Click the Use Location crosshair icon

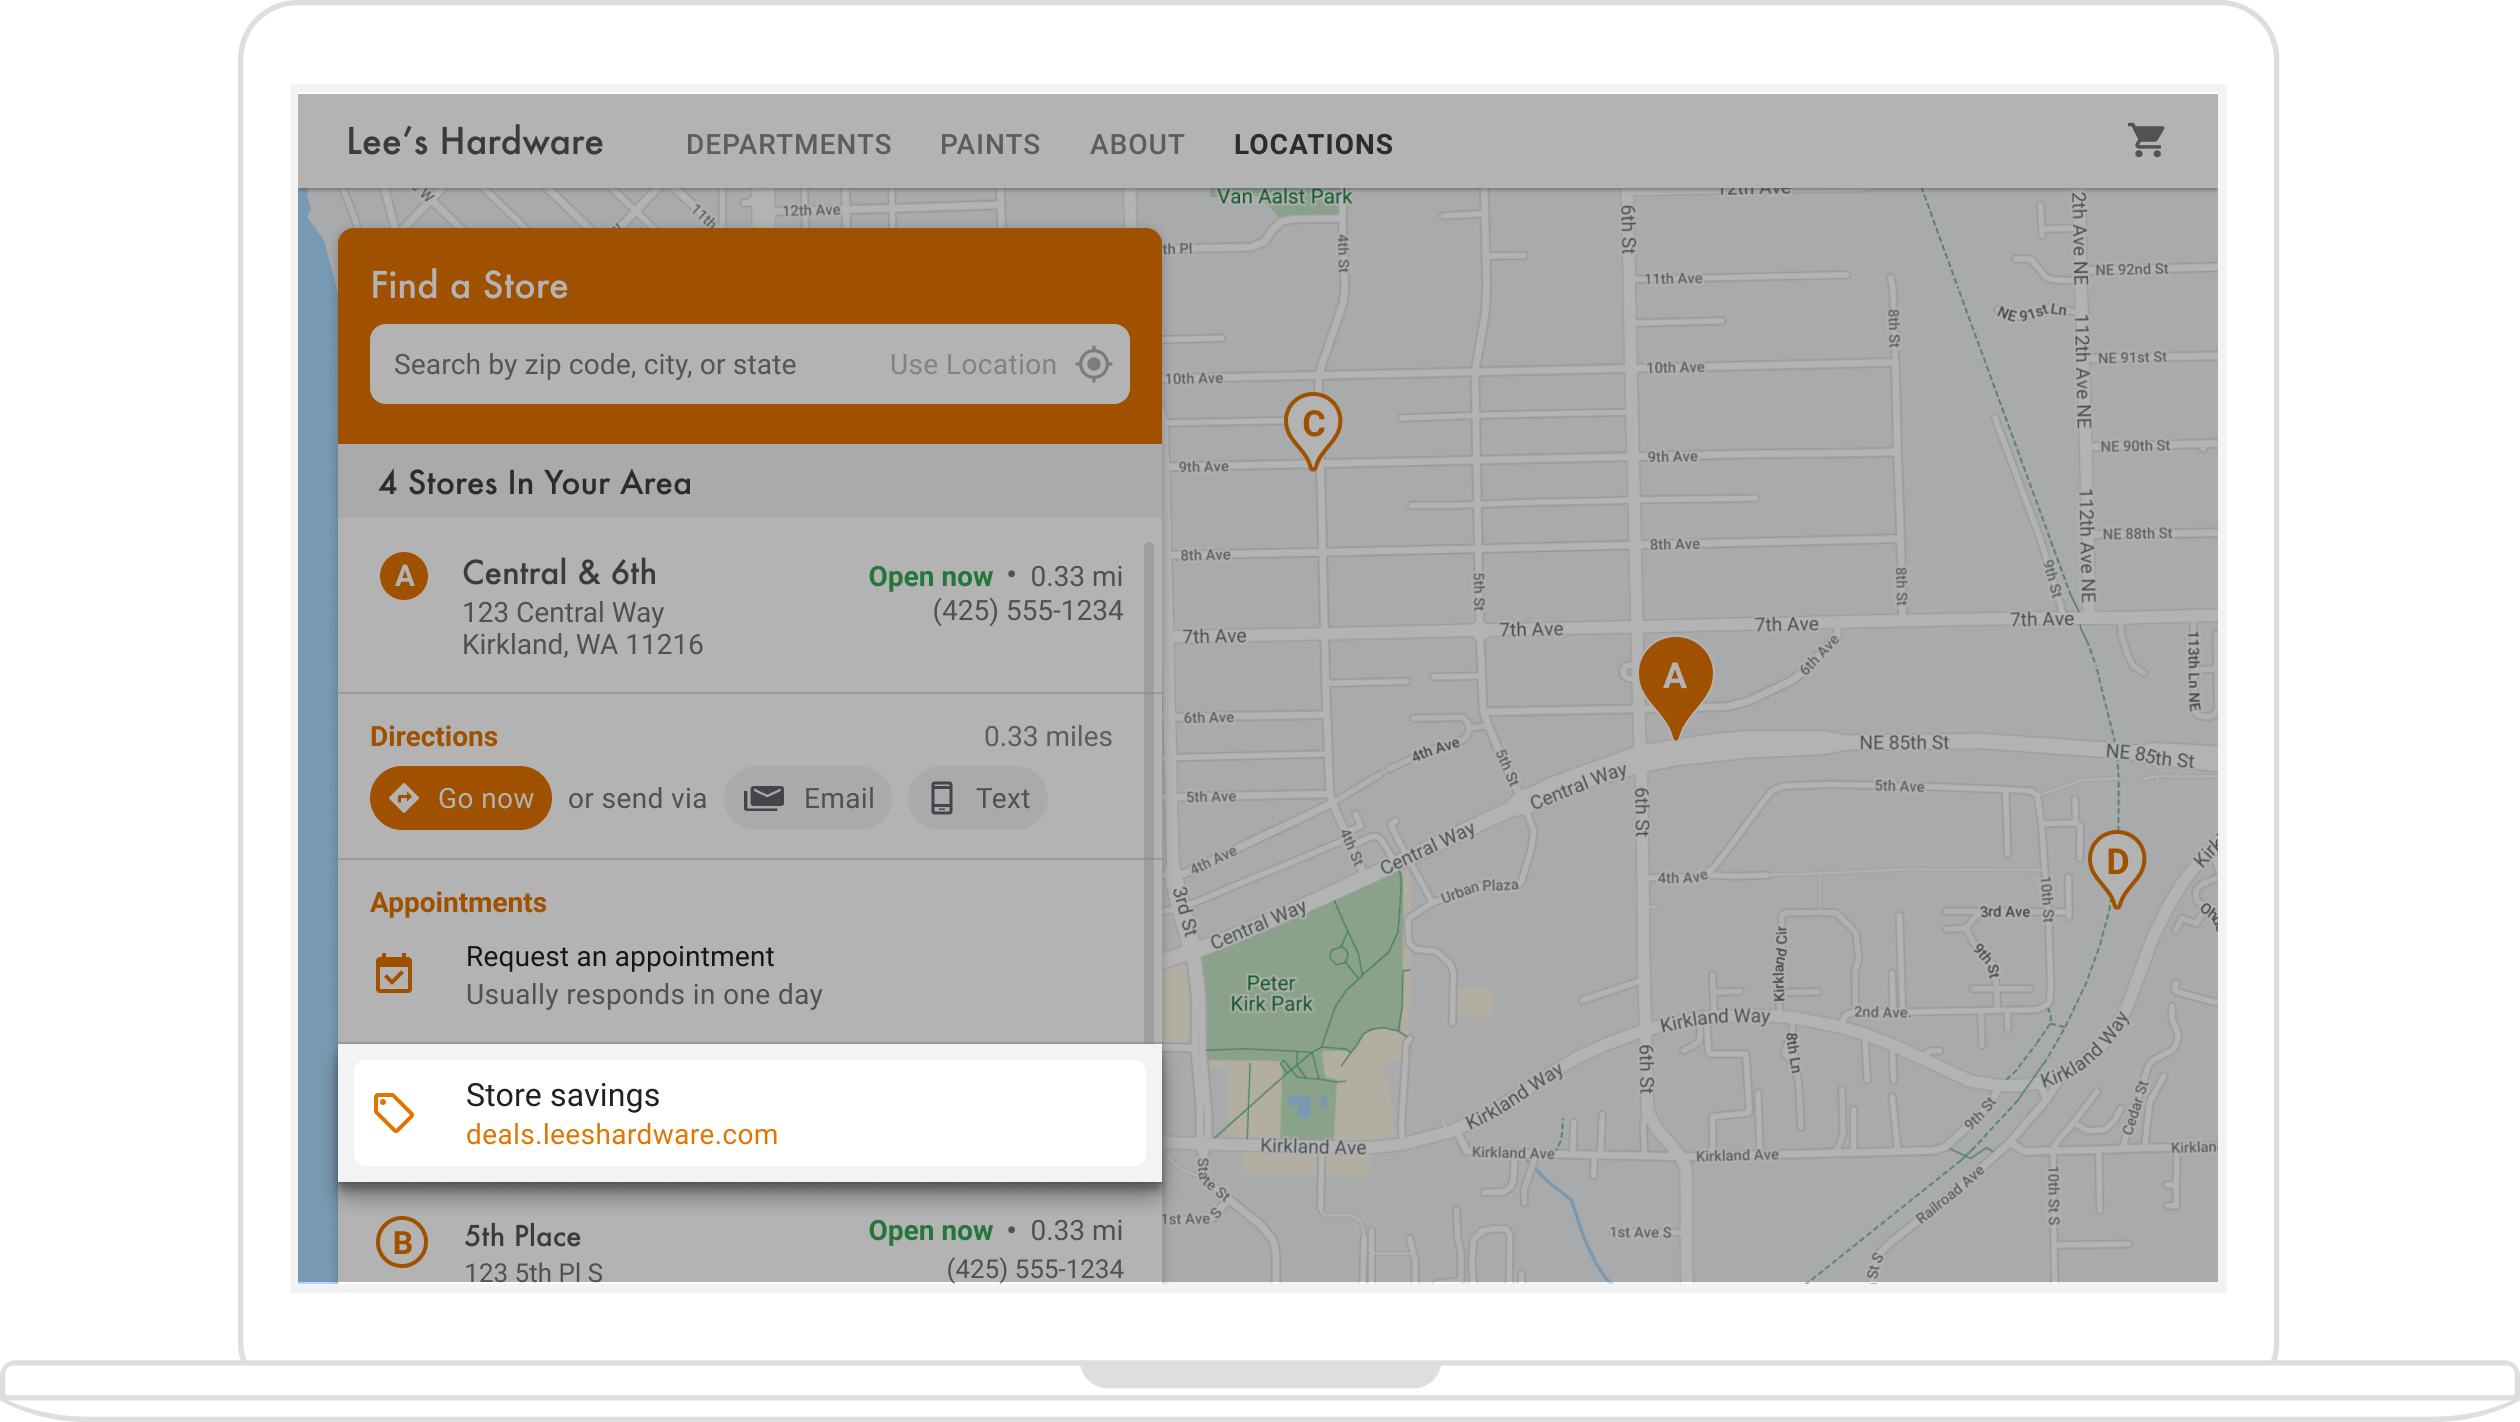click(1094, 364)
